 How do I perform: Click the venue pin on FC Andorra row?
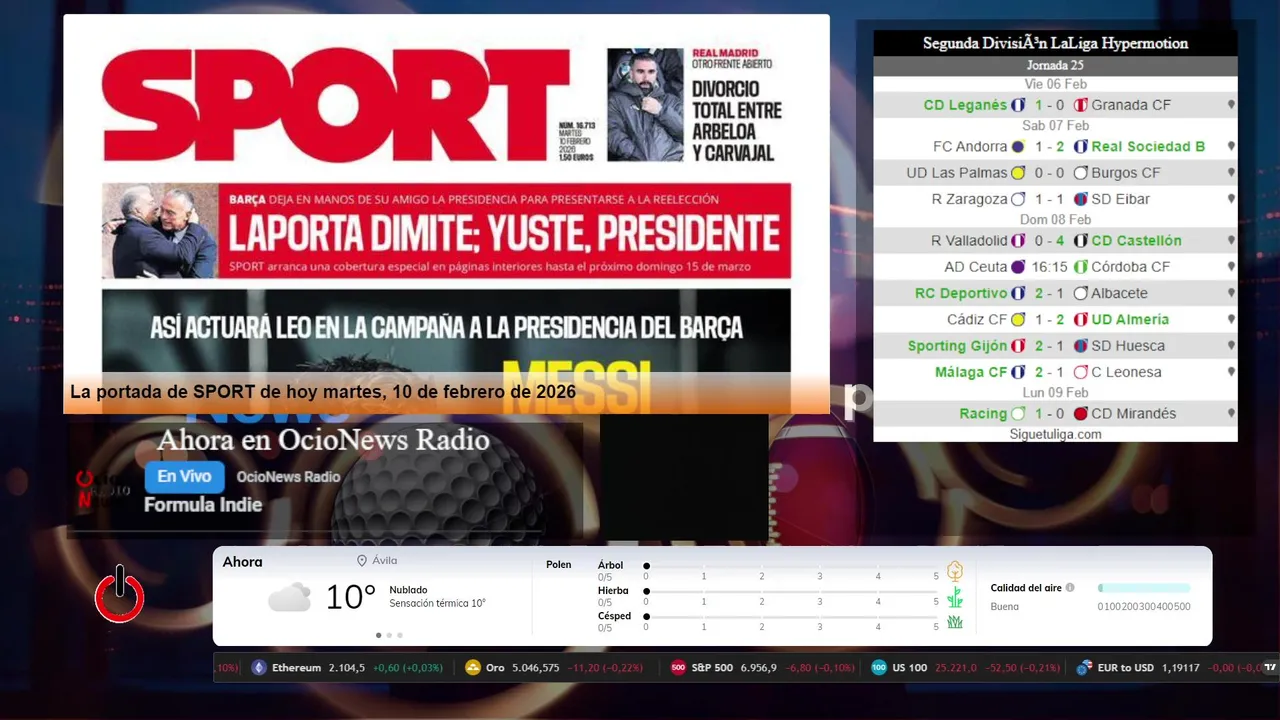(x=1231, y=146)
